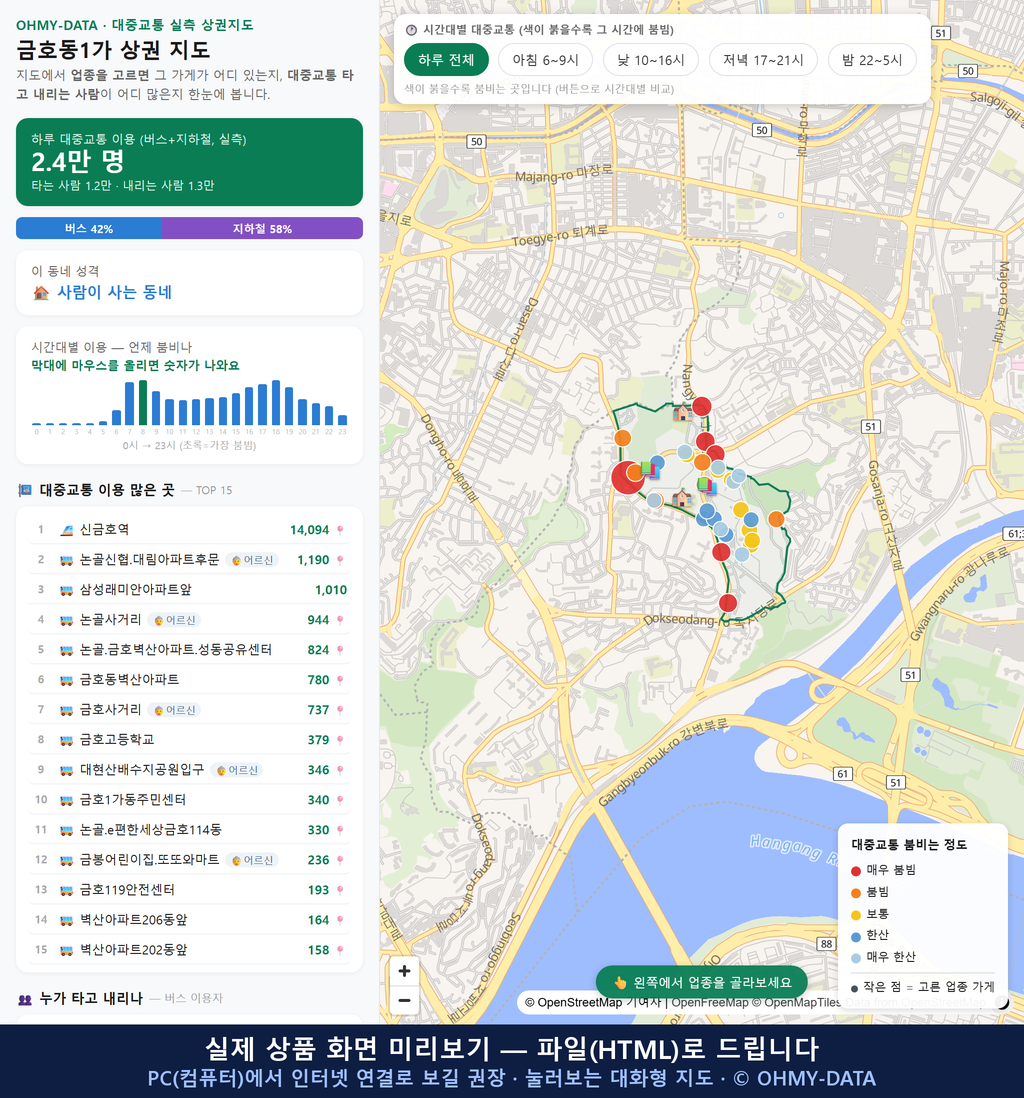Click the blue 버스 42% bar segment
The width and height of the screenshot is (1024, 1098).
89,228
